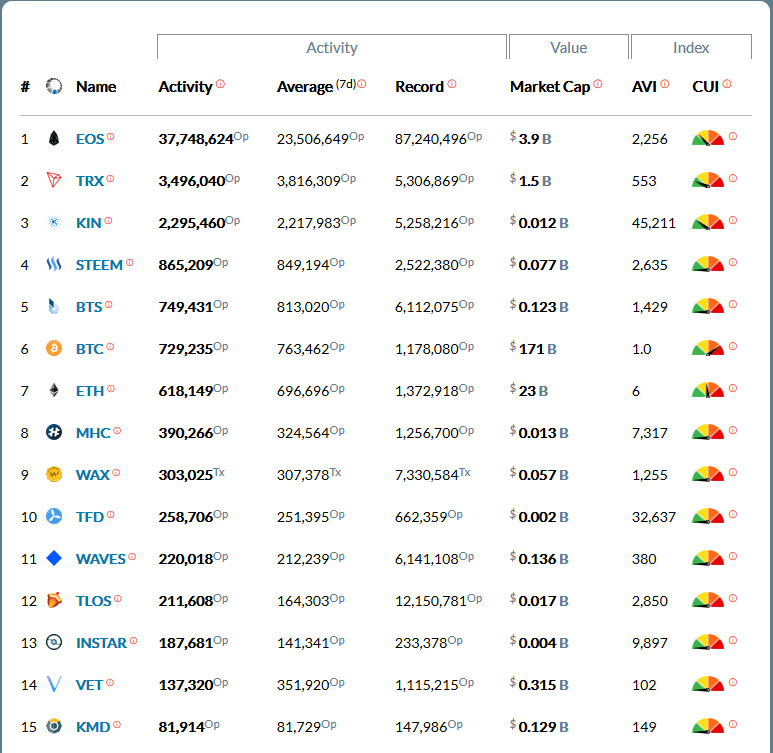
Task: Open the INSTAR coin link
Action: pos(101,643)
